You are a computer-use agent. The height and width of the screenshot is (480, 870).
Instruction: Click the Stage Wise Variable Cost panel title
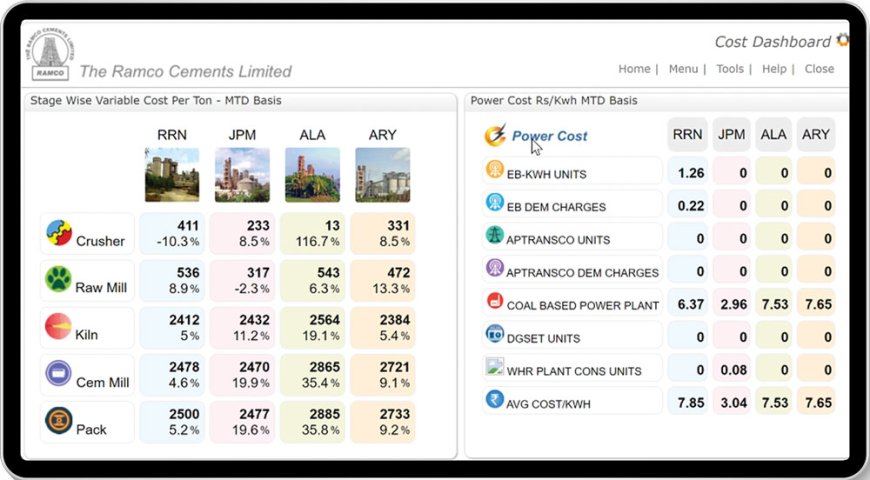tap(155, 100)
